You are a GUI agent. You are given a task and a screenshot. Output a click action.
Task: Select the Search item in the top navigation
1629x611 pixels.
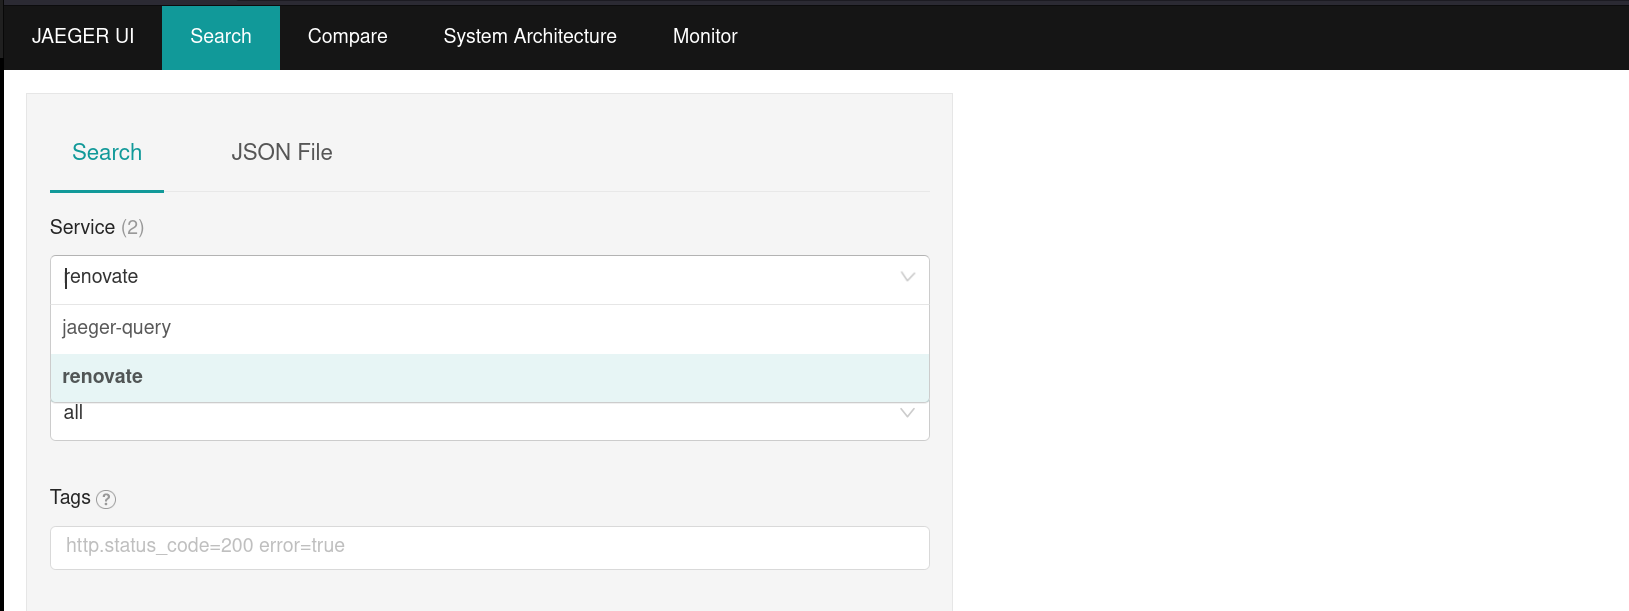coord(221,37)
